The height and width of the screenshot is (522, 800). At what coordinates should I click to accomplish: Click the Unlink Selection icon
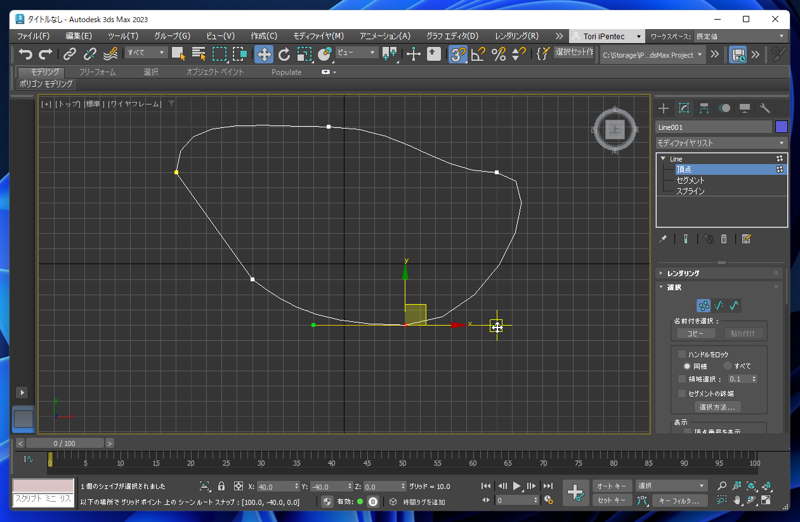point(90,54)
